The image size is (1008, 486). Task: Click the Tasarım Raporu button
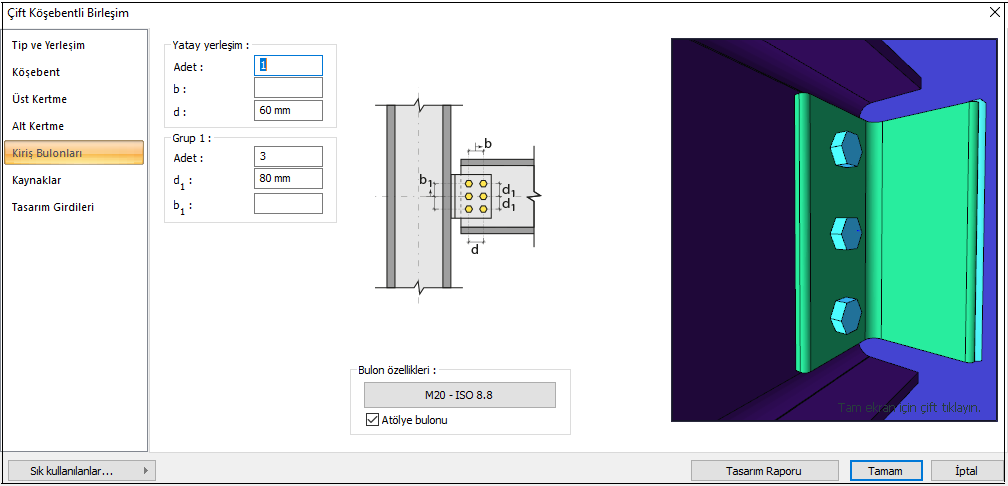763,471
